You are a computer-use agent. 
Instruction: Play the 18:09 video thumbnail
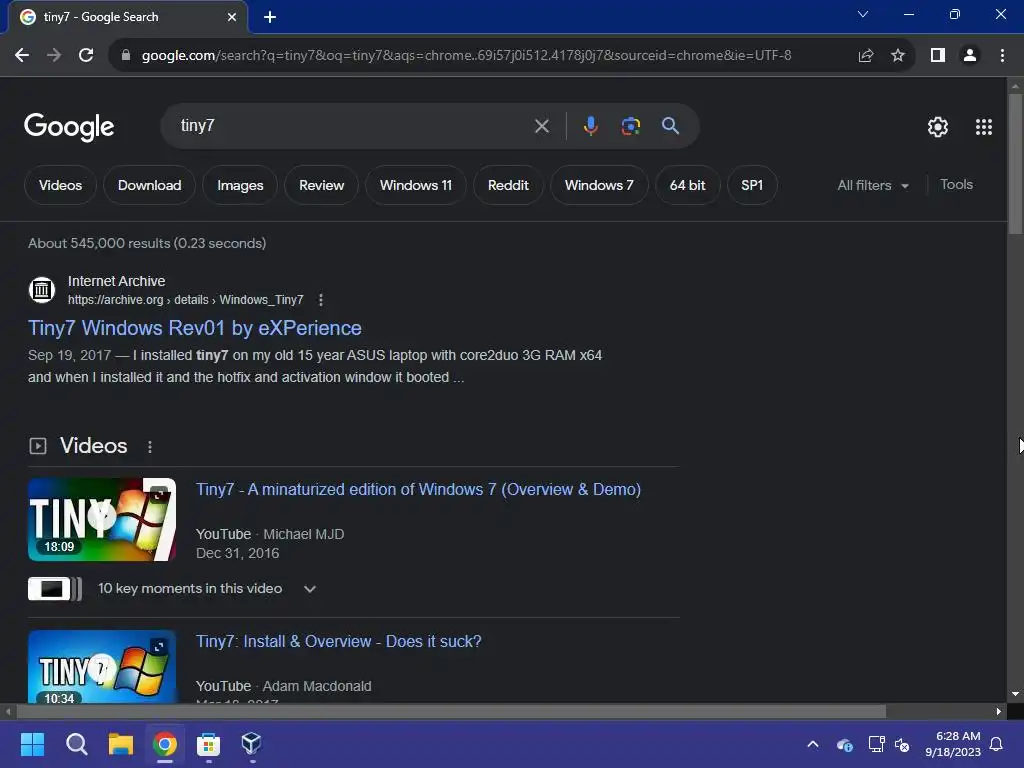pyautogui.click(x=102, y=520)
